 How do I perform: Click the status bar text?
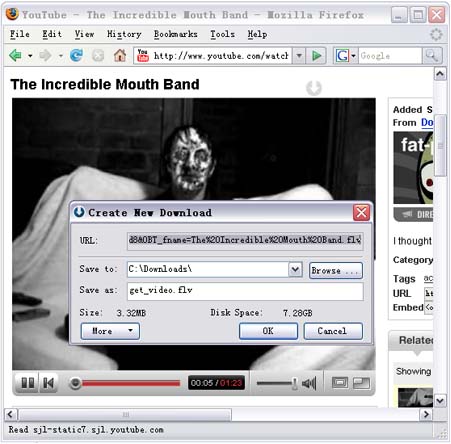pos(86,430)
